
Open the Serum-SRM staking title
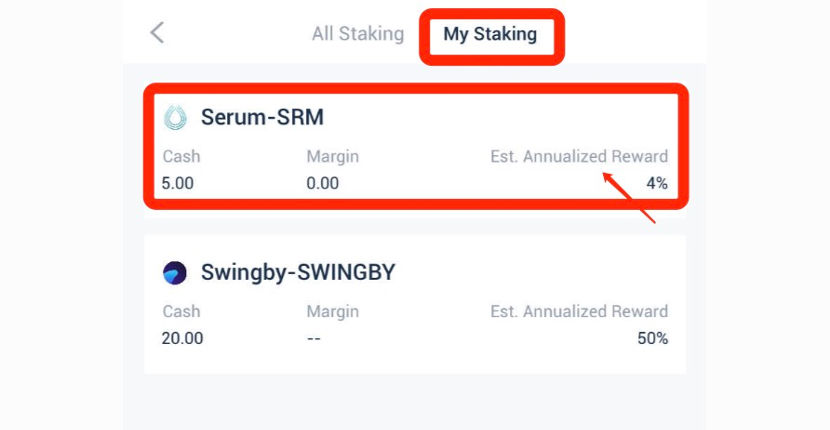click(262, 118)
